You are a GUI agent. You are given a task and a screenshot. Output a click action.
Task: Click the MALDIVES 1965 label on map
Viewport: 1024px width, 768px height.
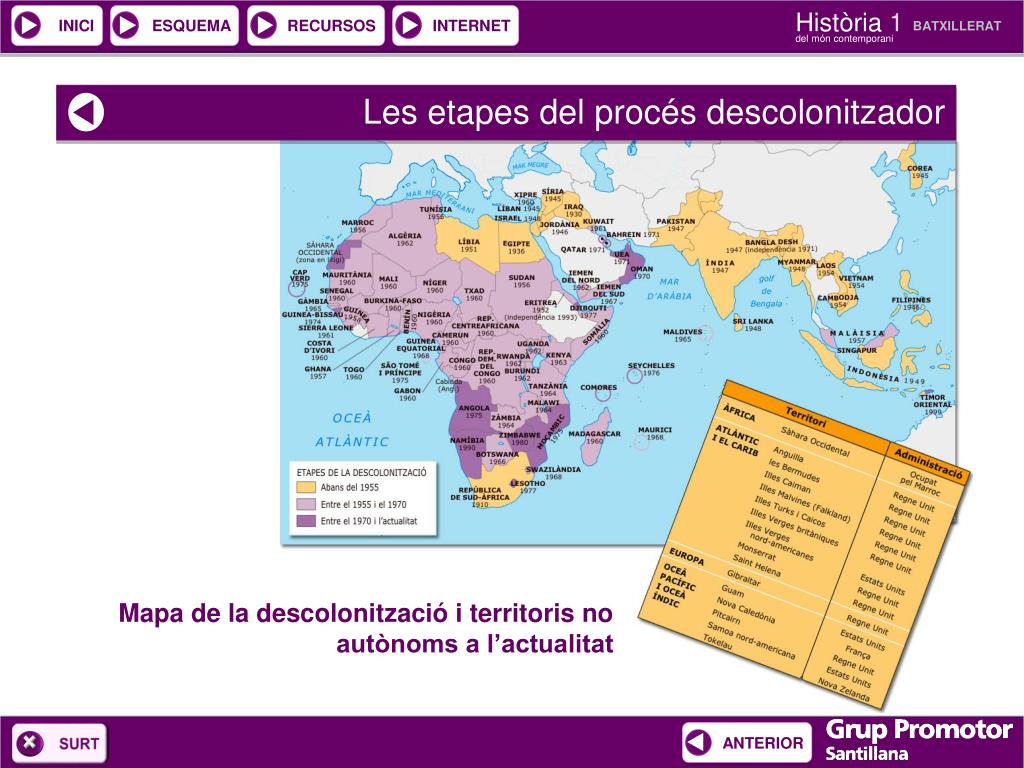tap(682, 336)
